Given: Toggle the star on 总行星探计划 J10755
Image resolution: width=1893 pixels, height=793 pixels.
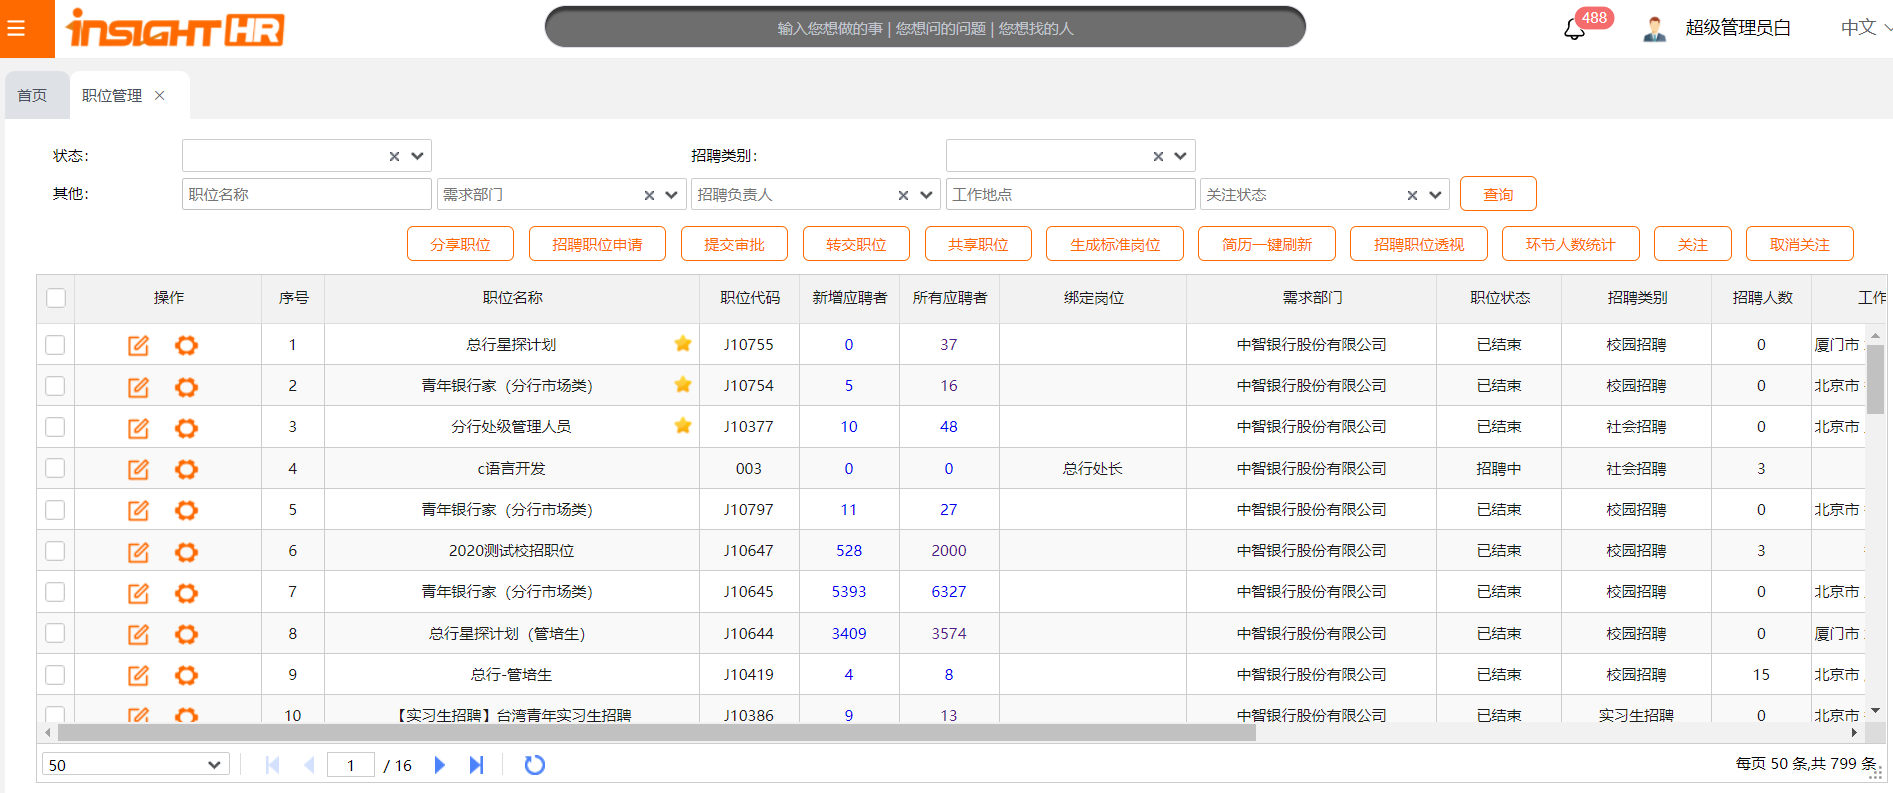Looking at the screenshot, I should pos(683,344).
